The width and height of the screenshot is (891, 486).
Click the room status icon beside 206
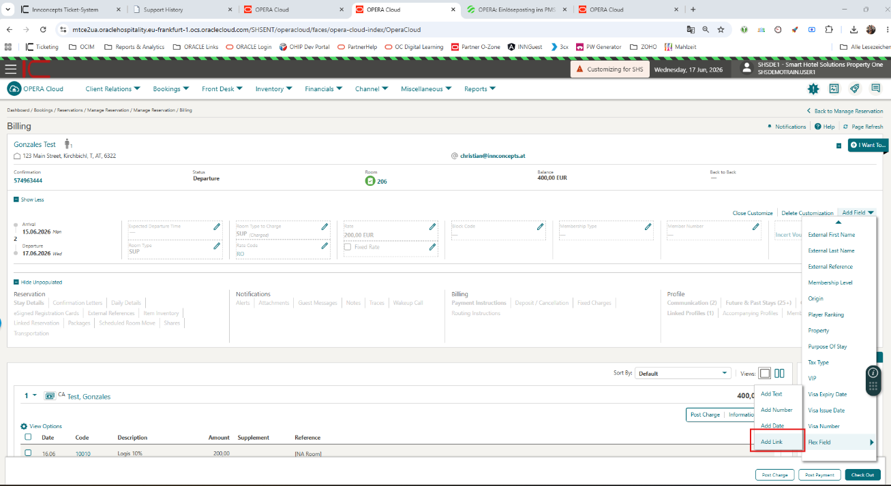(370, 181)
